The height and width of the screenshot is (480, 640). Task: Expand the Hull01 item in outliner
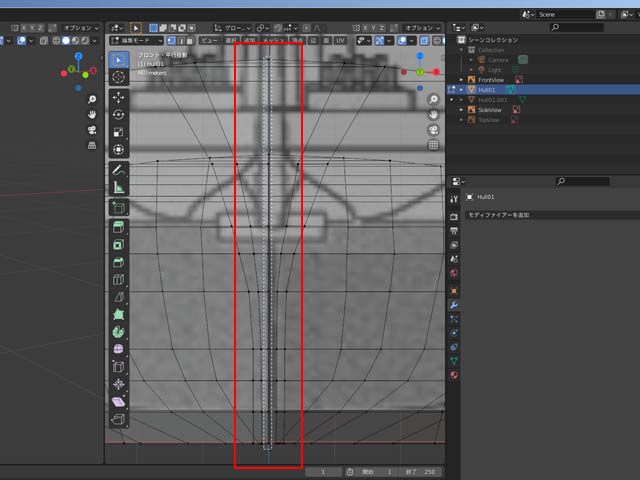461,90
